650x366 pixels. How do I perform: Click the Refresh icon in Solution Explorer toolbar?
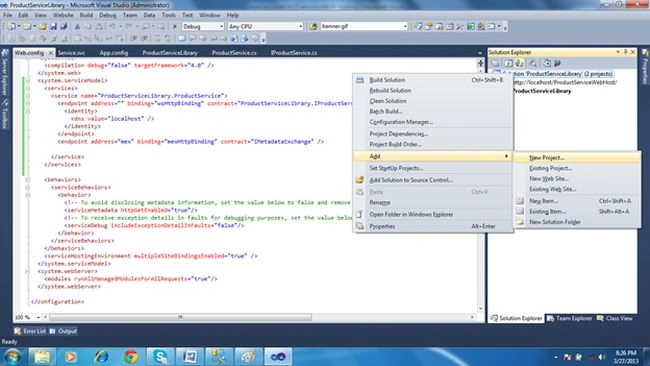click(508, 63)
